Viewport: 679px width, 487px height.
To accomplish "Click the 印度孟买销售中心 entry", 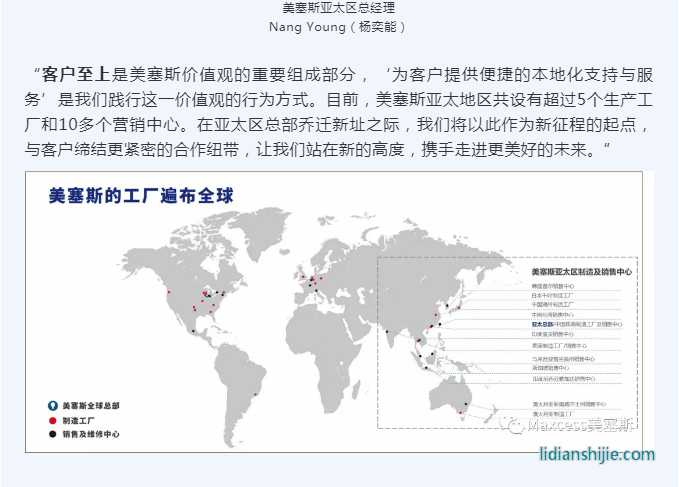I will 553,334.
